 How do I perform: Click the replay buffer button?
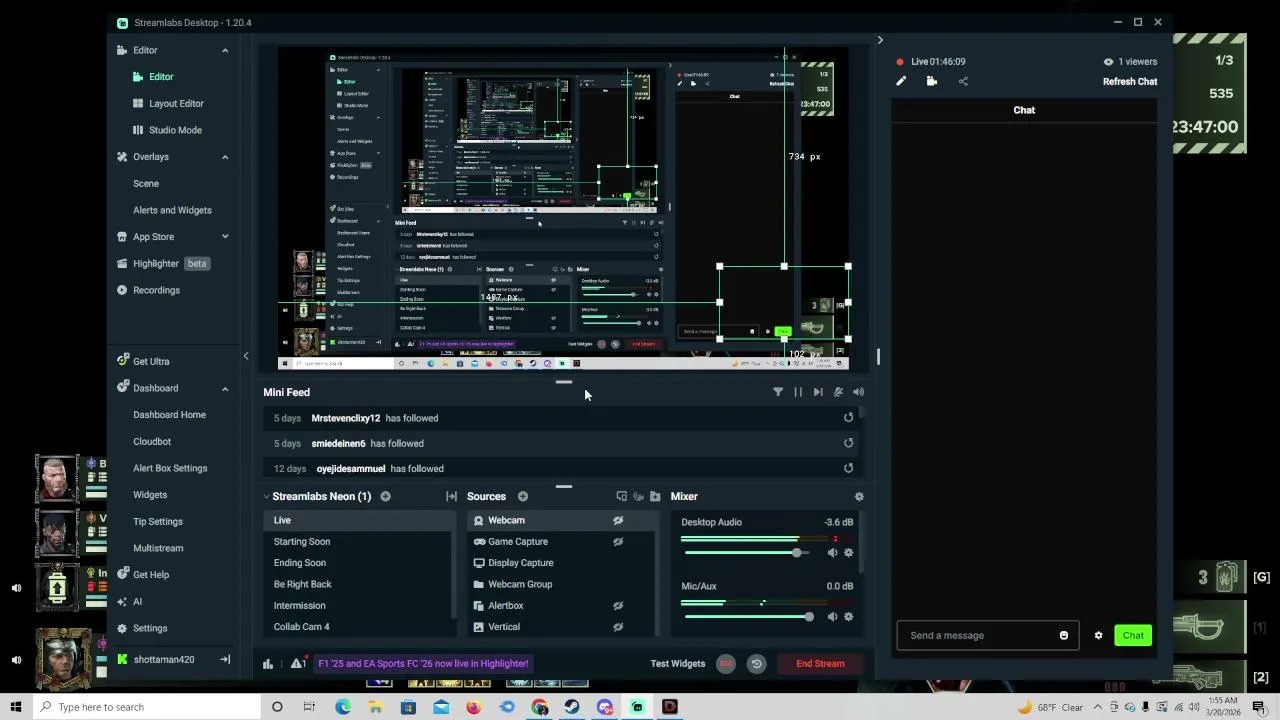tap(756, 664)
